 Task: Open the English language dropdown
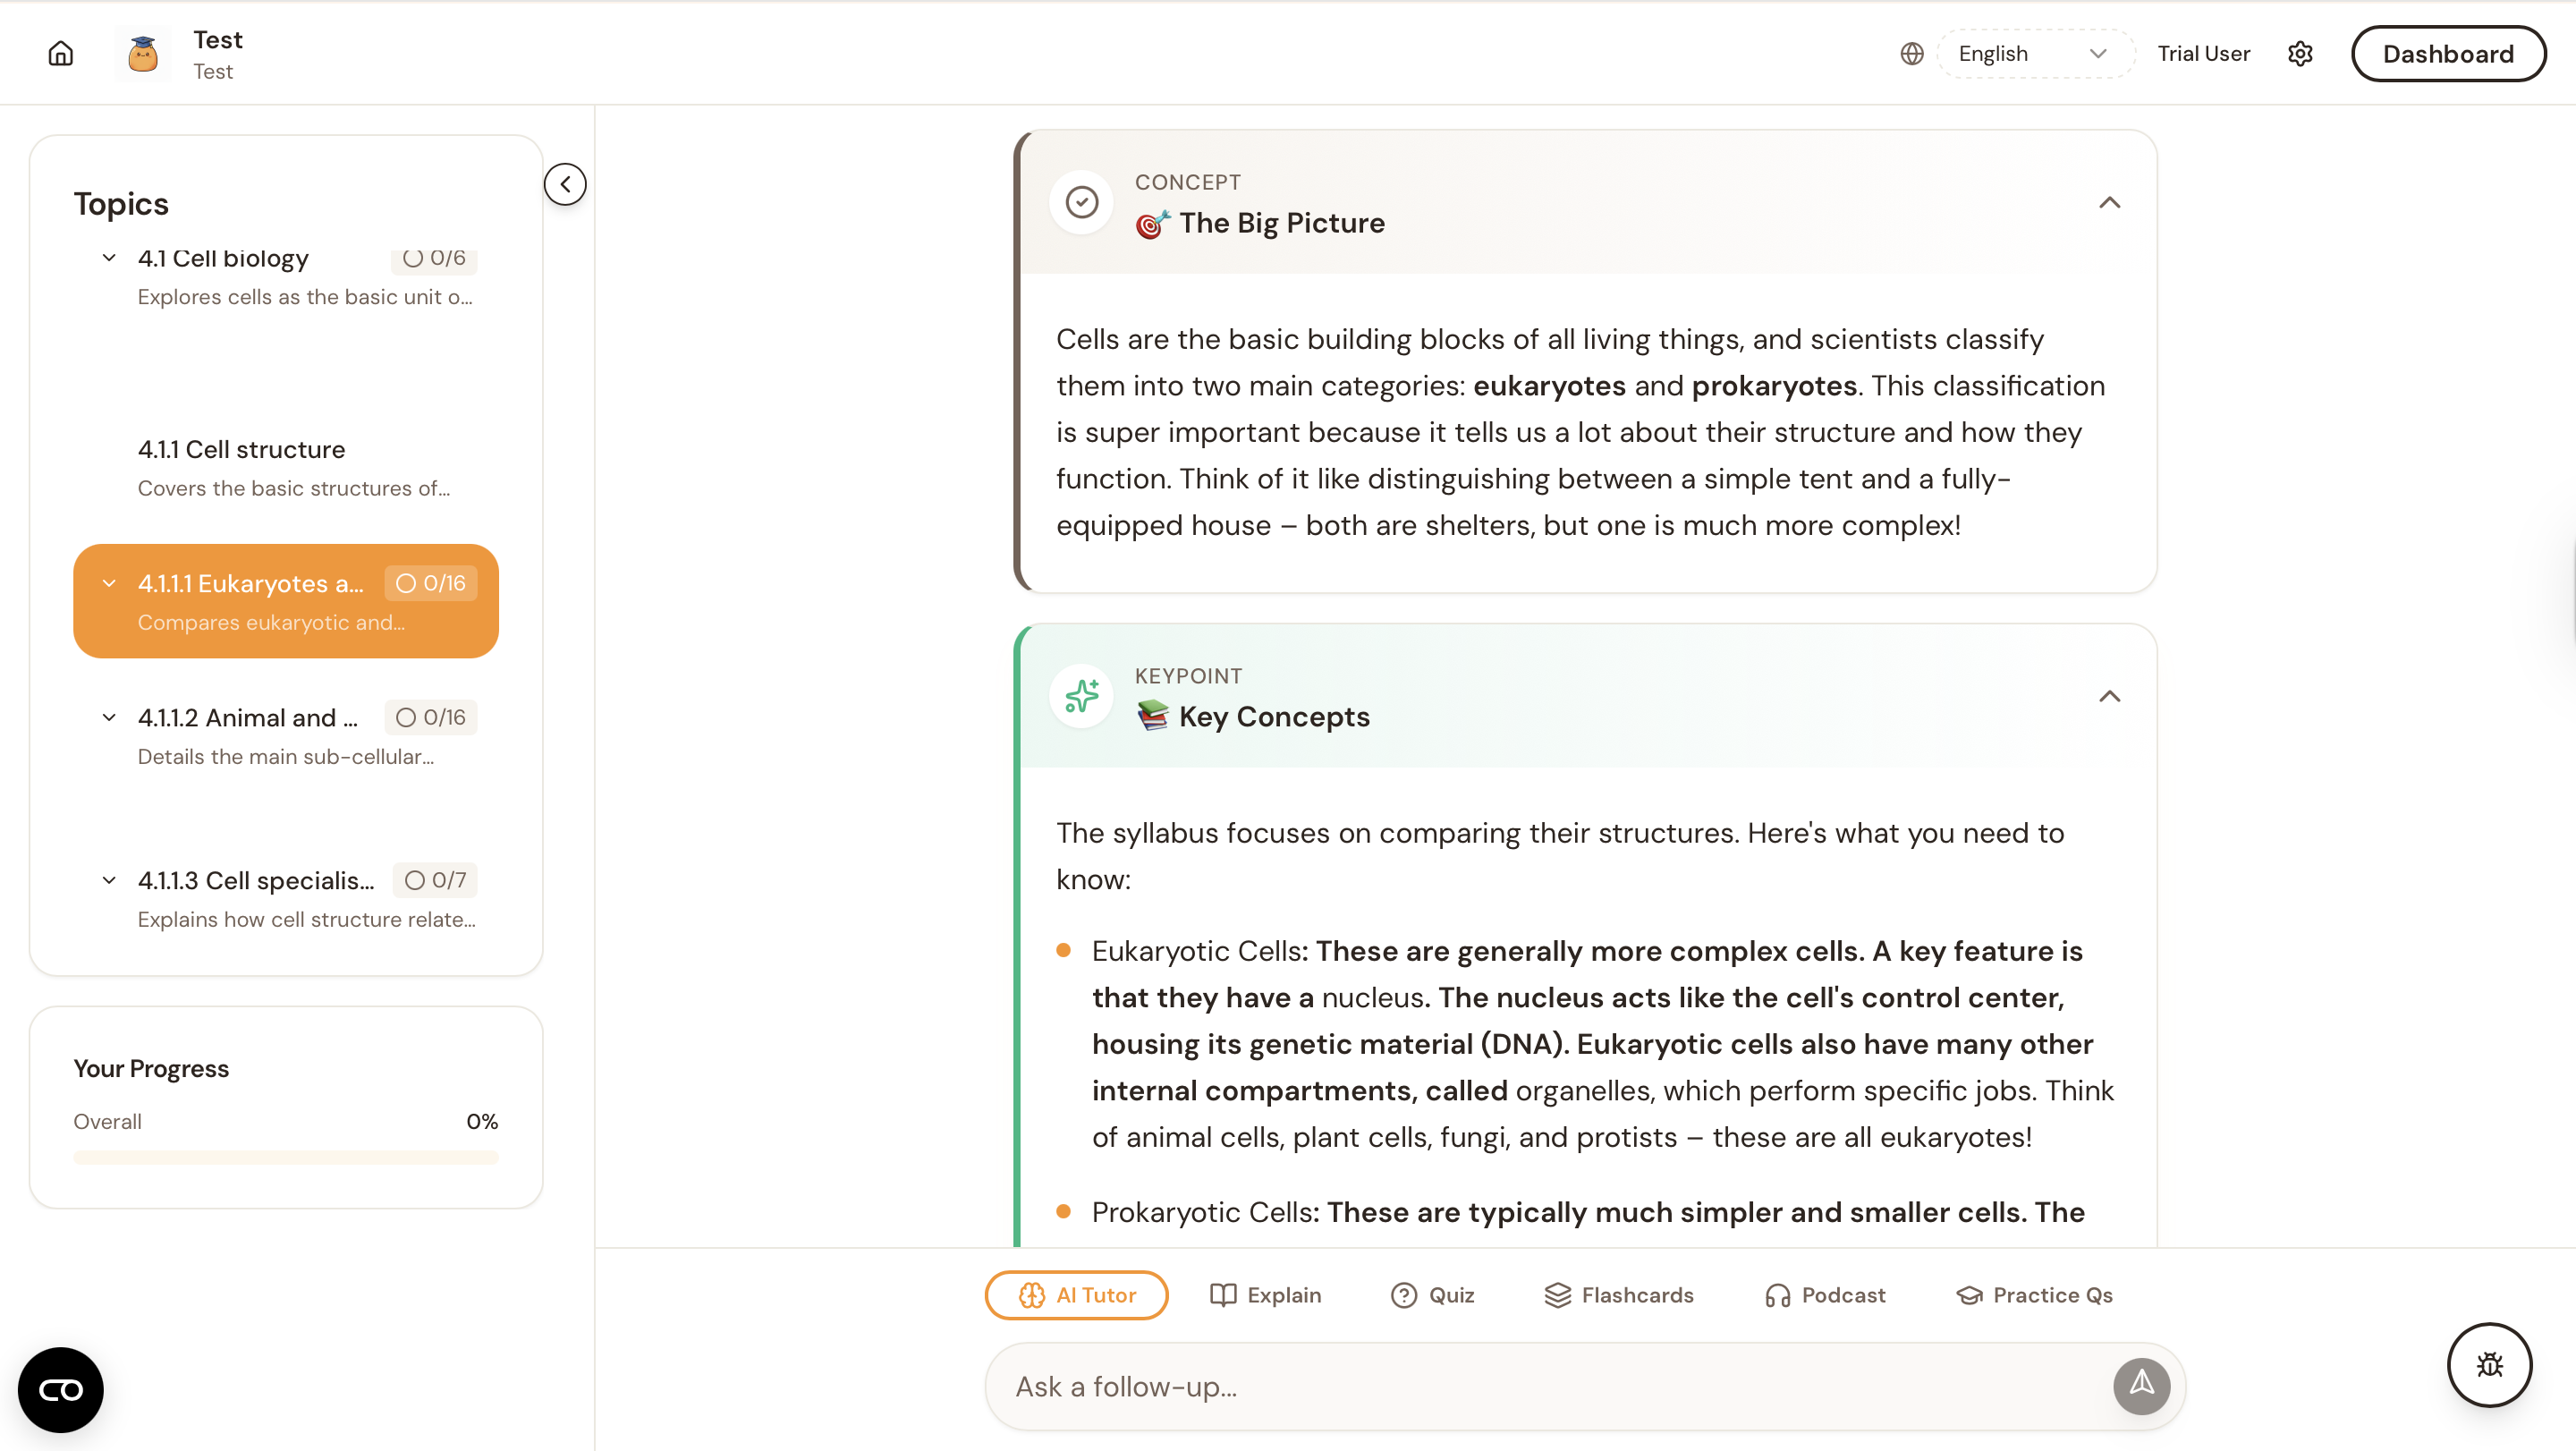(x=2032, y=54)
